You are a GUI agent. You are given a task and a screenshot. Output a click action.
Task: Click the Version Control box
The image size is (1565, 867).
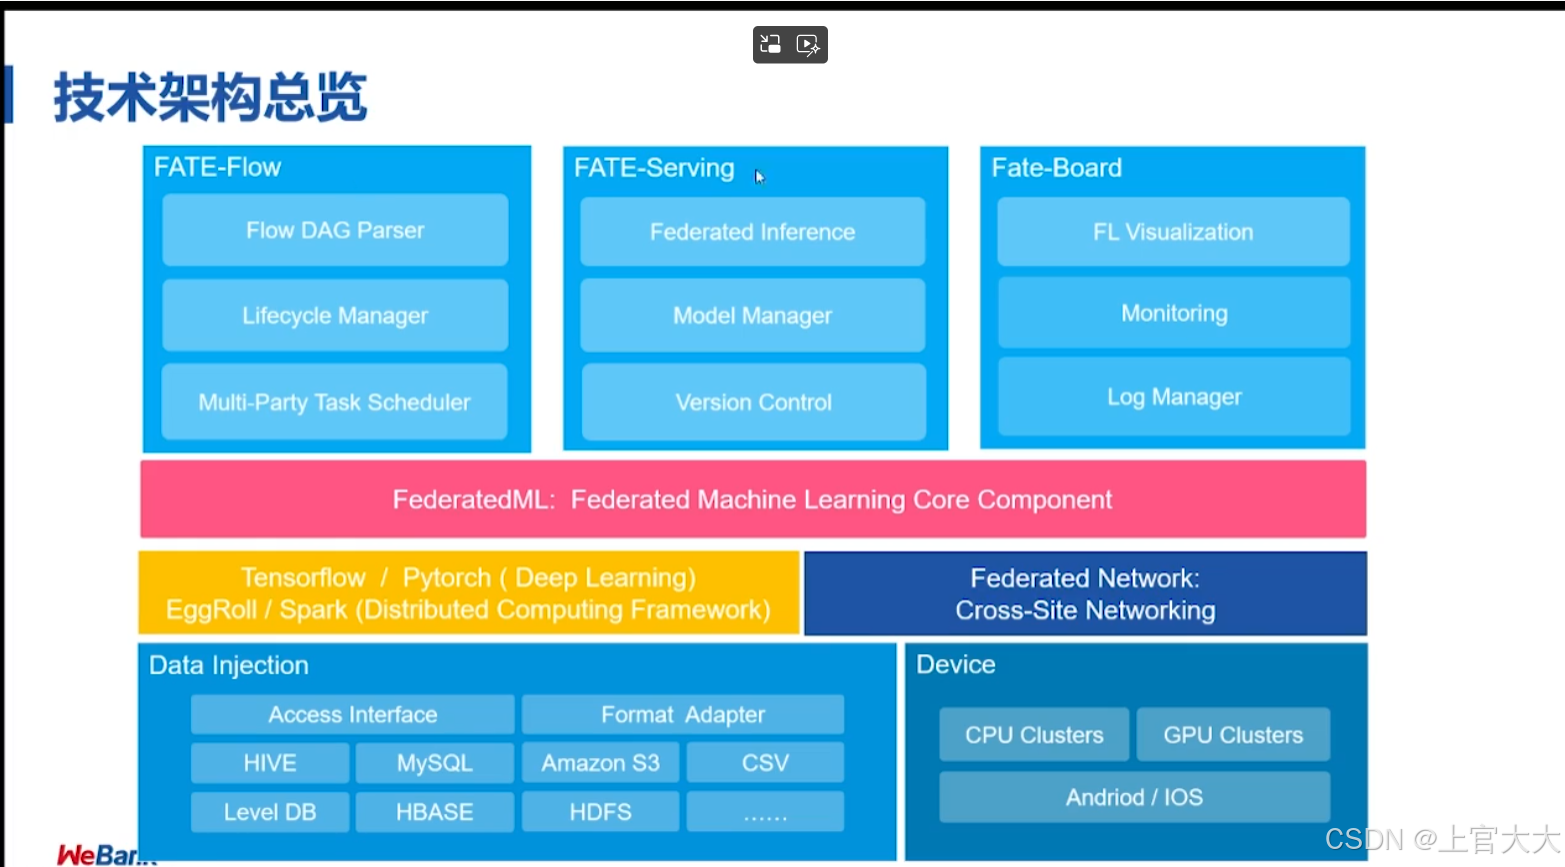(x=753, y=402)
